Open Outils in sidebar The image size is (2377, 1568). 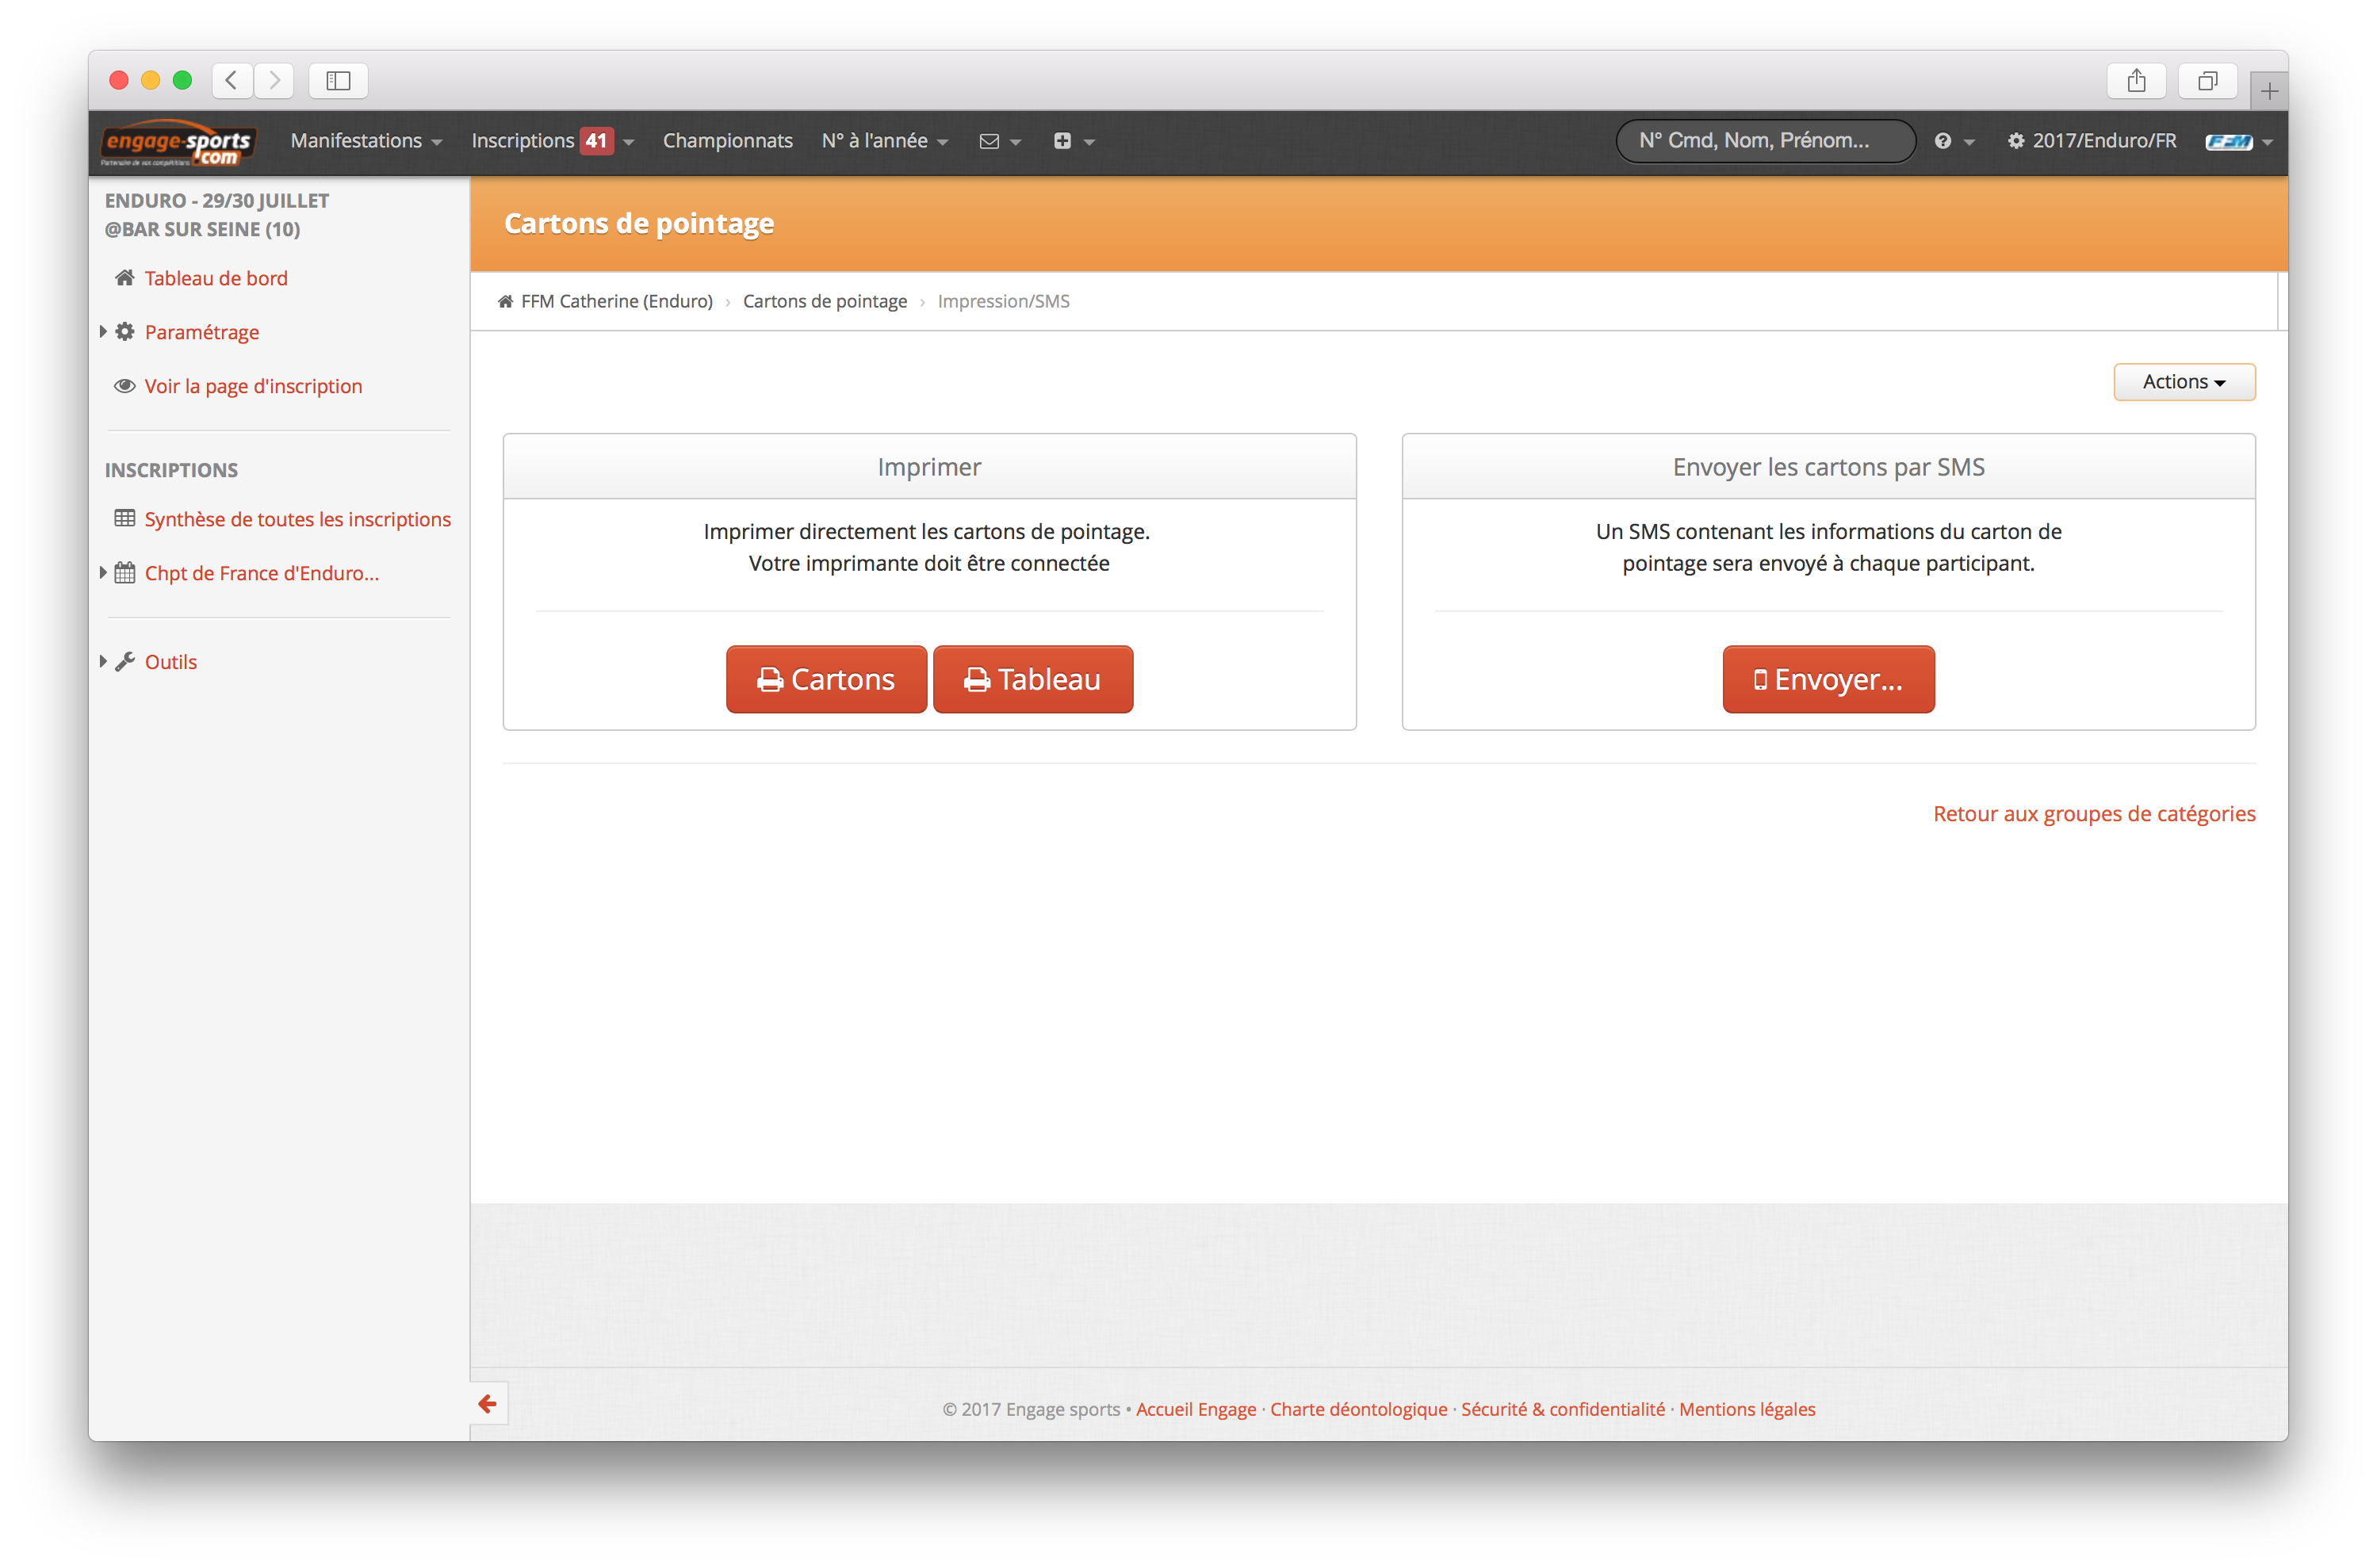(170, 662)
